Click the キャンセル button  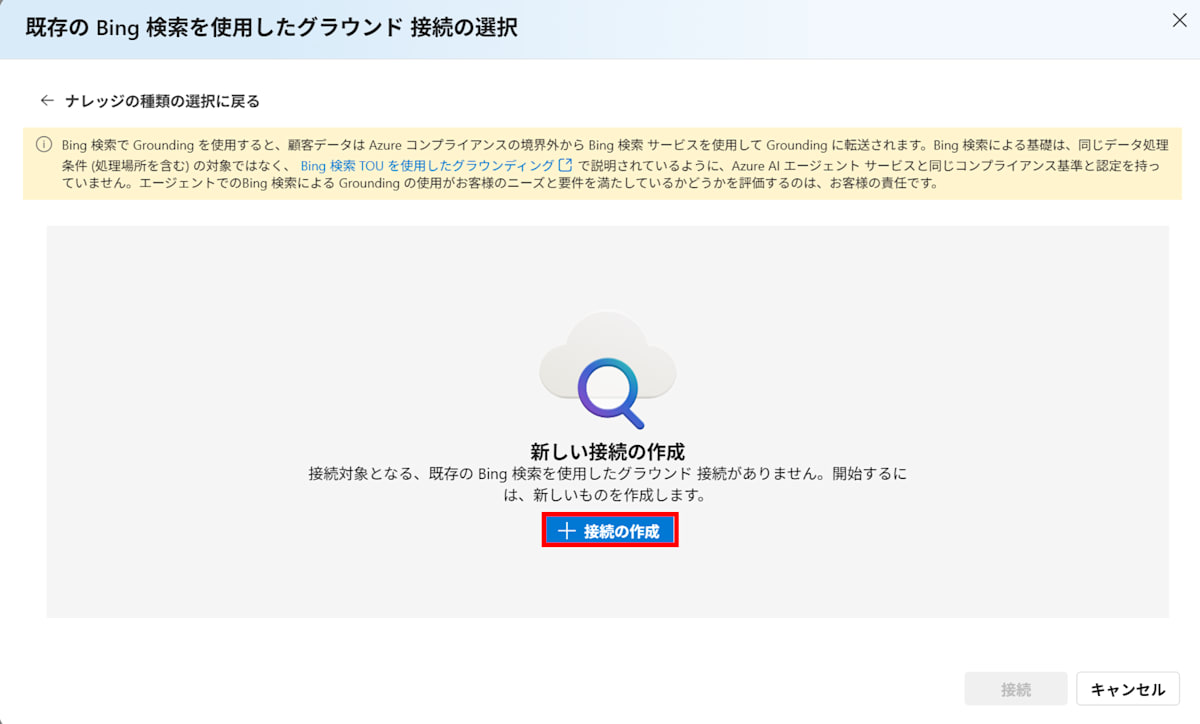coord(1128,689)
